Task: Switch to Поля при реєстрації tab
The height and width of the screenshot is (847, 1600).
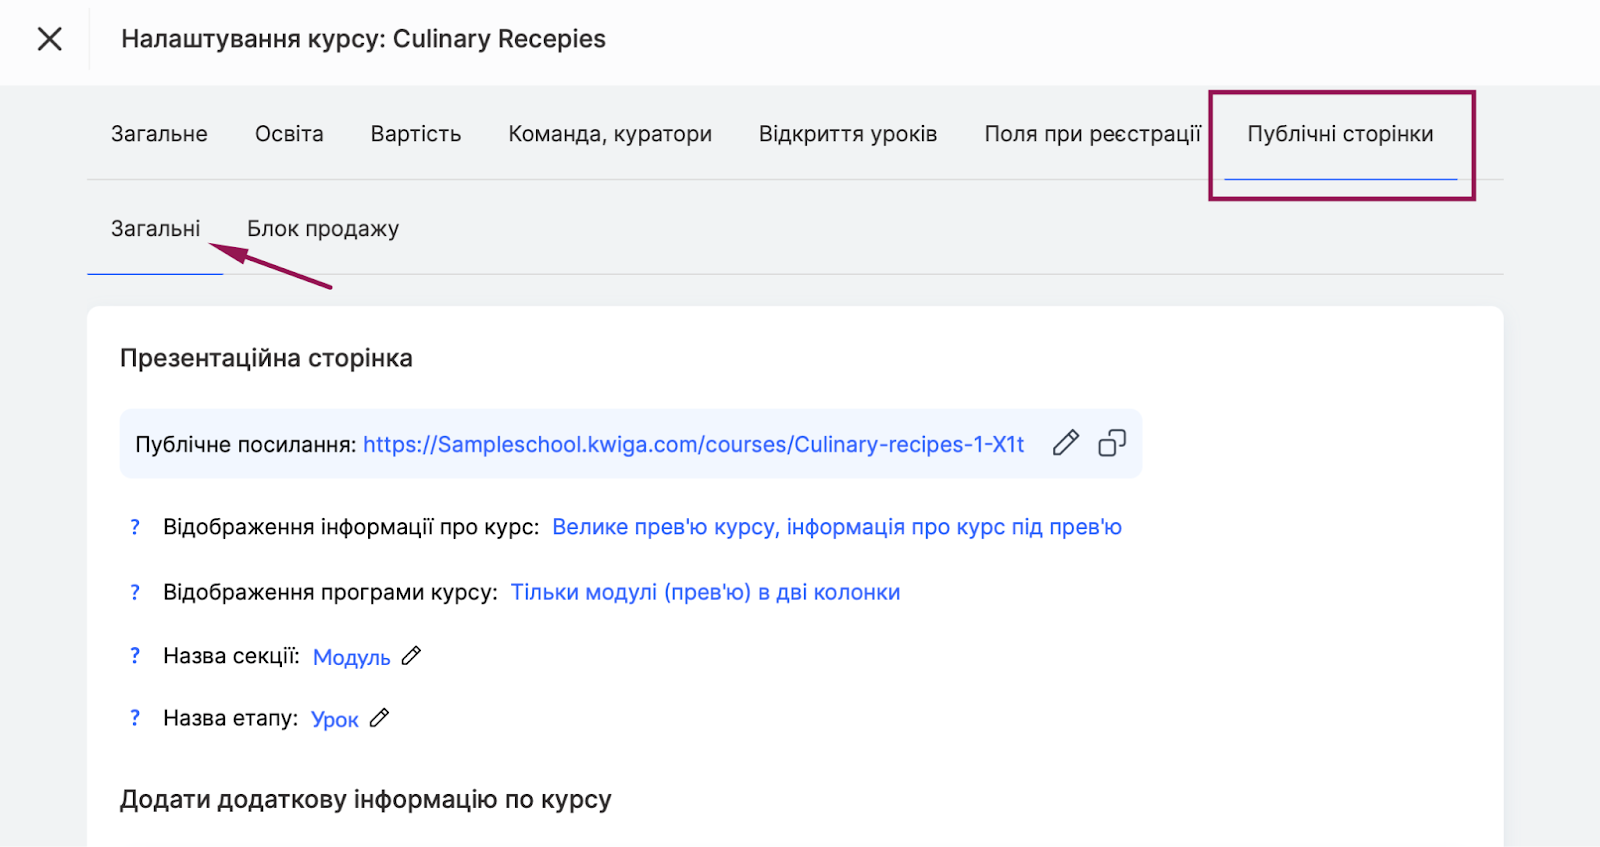Action: point(1092,134)
